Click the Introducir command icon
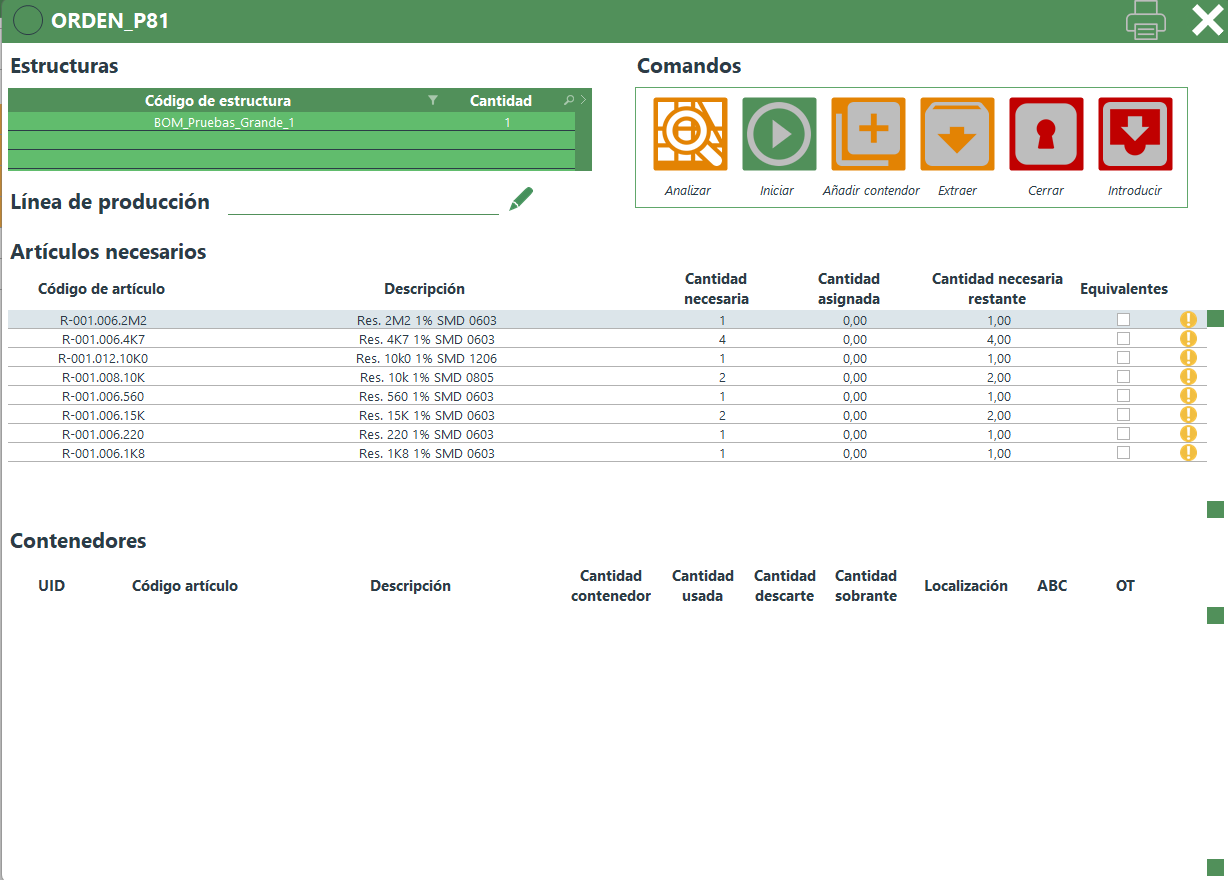The image size is (1228, 880). coord(1135,134)
